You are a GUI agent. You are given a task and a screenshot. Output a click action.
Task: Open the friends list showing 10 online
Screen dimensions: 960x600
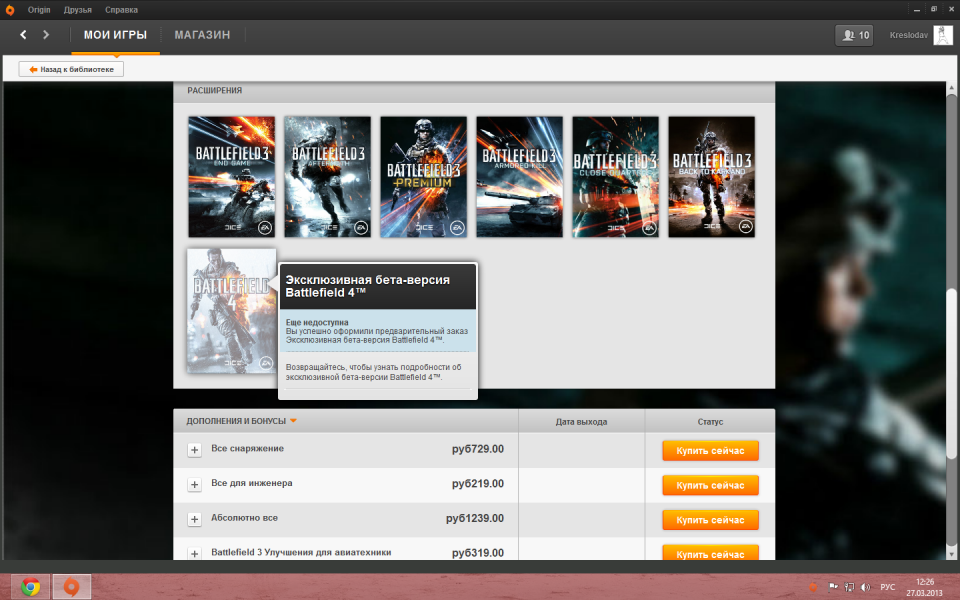click(x=854, y=35)
